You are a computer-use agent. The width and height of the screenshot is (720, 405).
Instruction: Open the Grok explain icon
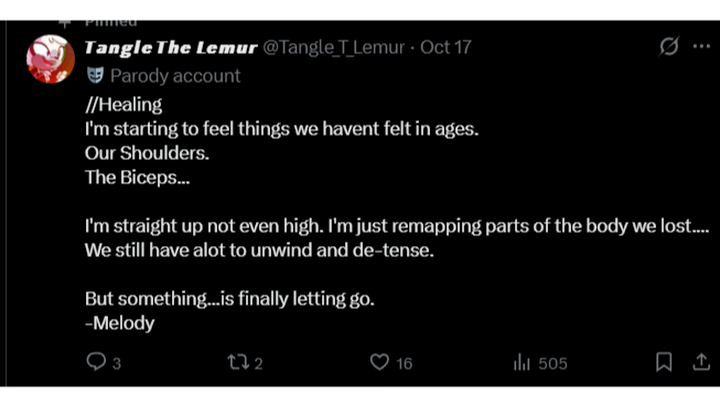point(669,46)
